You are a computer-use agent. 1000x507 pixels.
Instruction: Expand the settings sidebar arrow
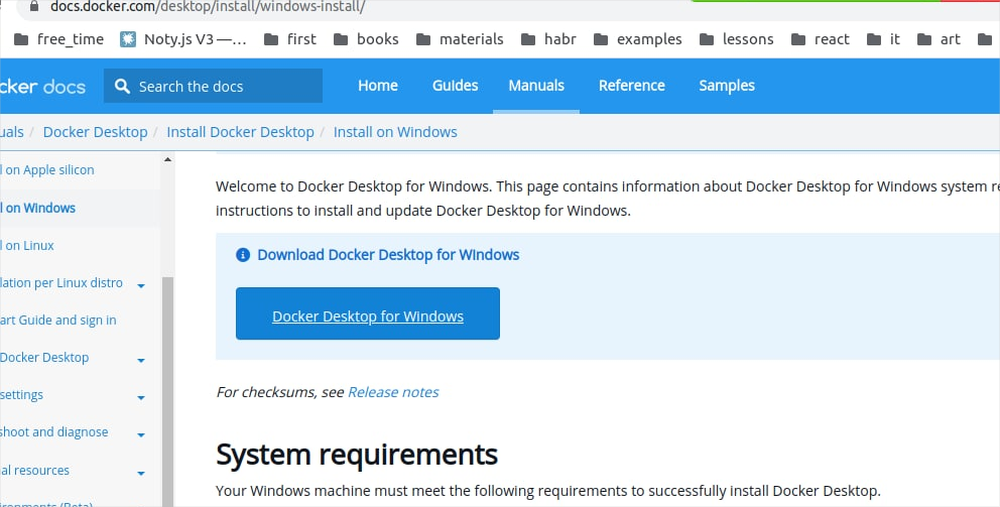coord(141,397)
